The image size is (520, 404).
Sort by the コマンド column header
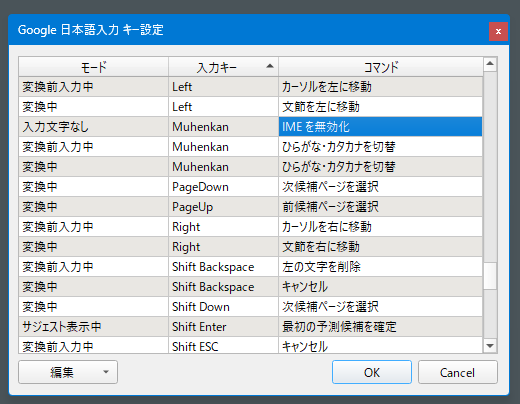(x=381, y=67)
